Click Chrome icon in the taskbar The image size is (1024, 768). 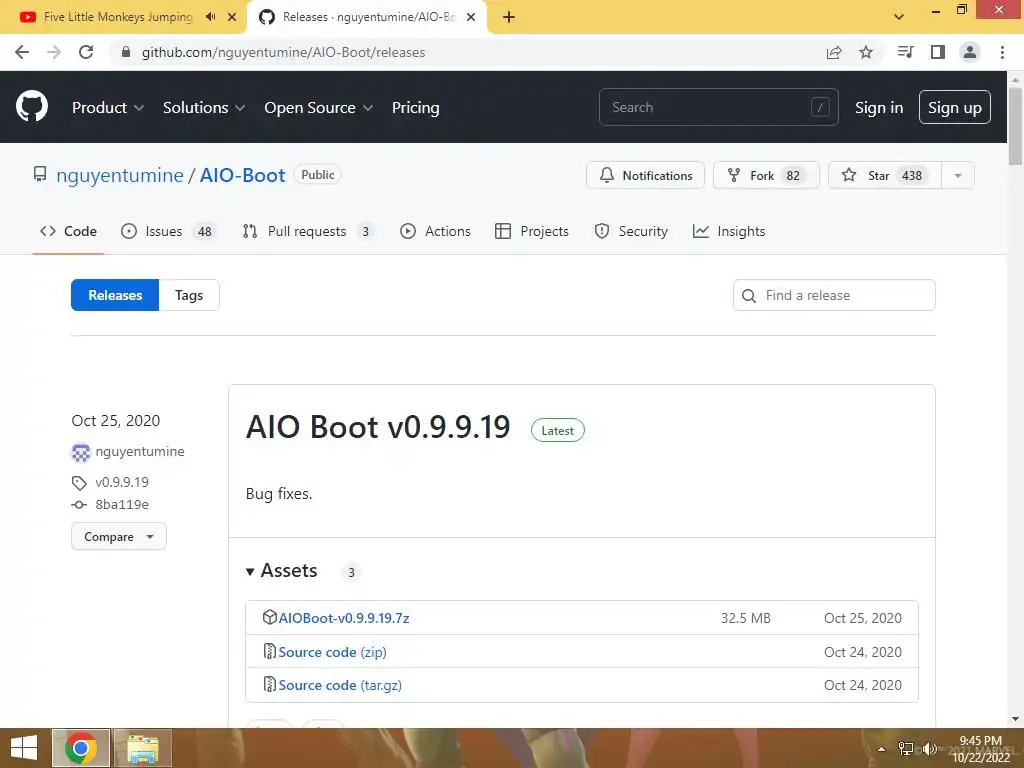tap(81, 748)
